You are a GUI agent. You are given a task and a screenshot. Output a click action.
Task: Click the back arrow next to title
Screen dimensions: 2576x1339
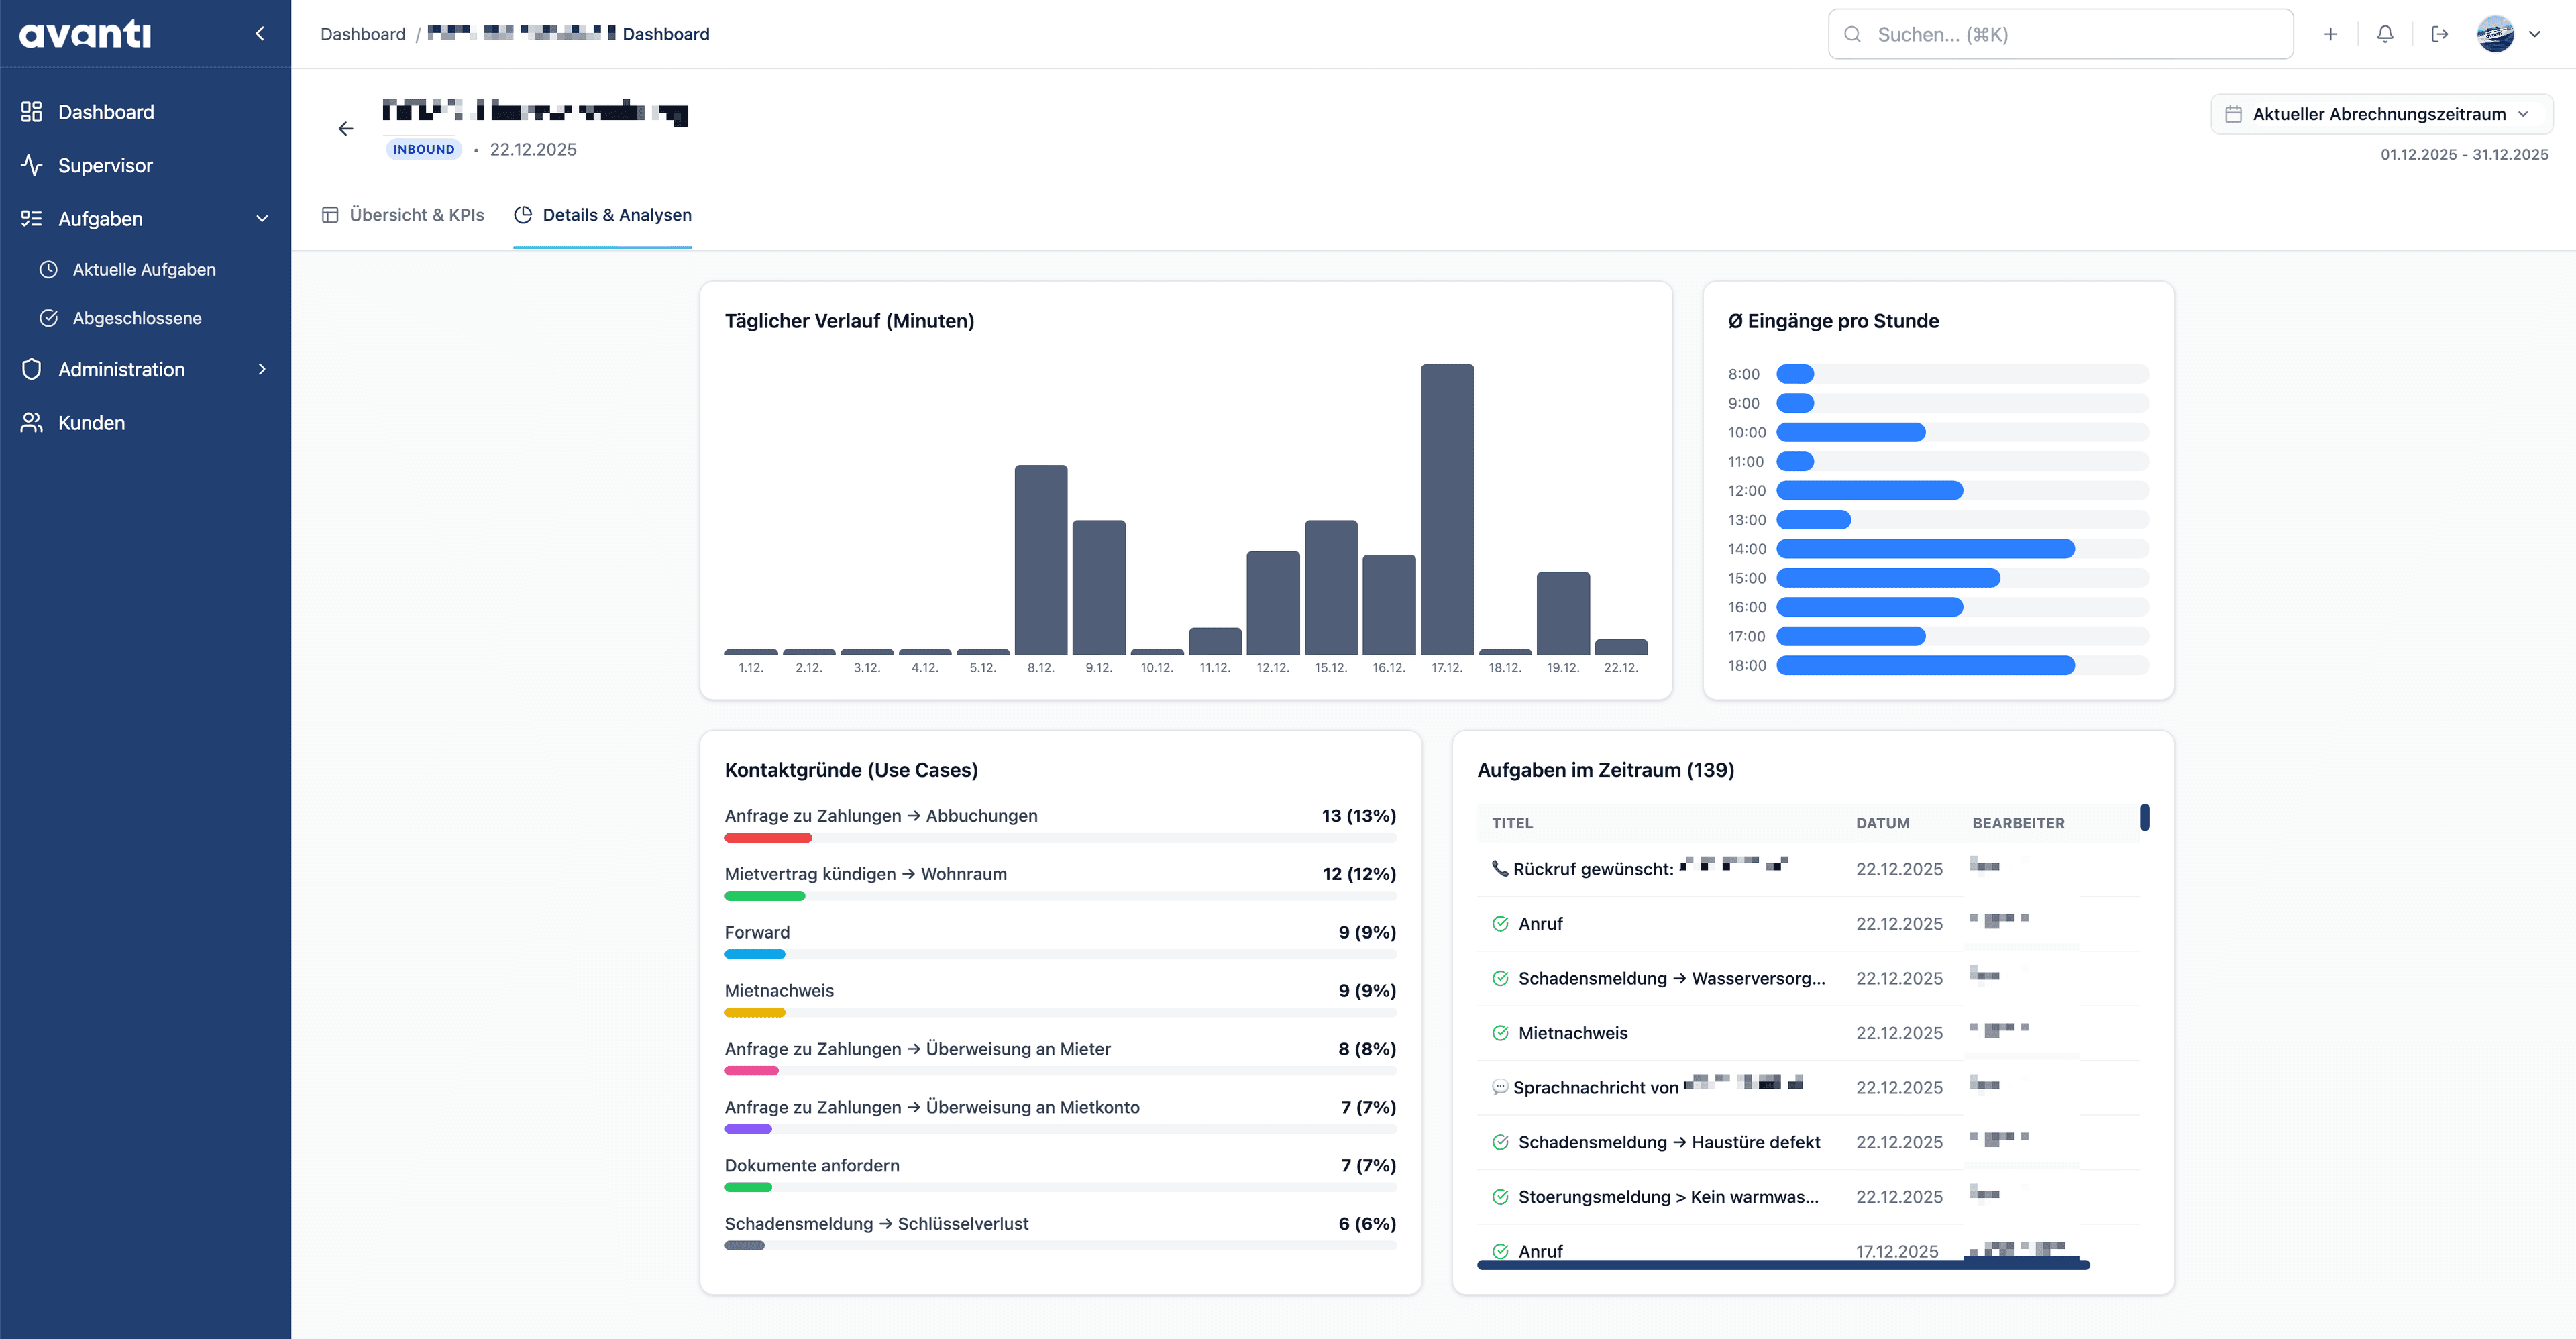coord(346,129)
